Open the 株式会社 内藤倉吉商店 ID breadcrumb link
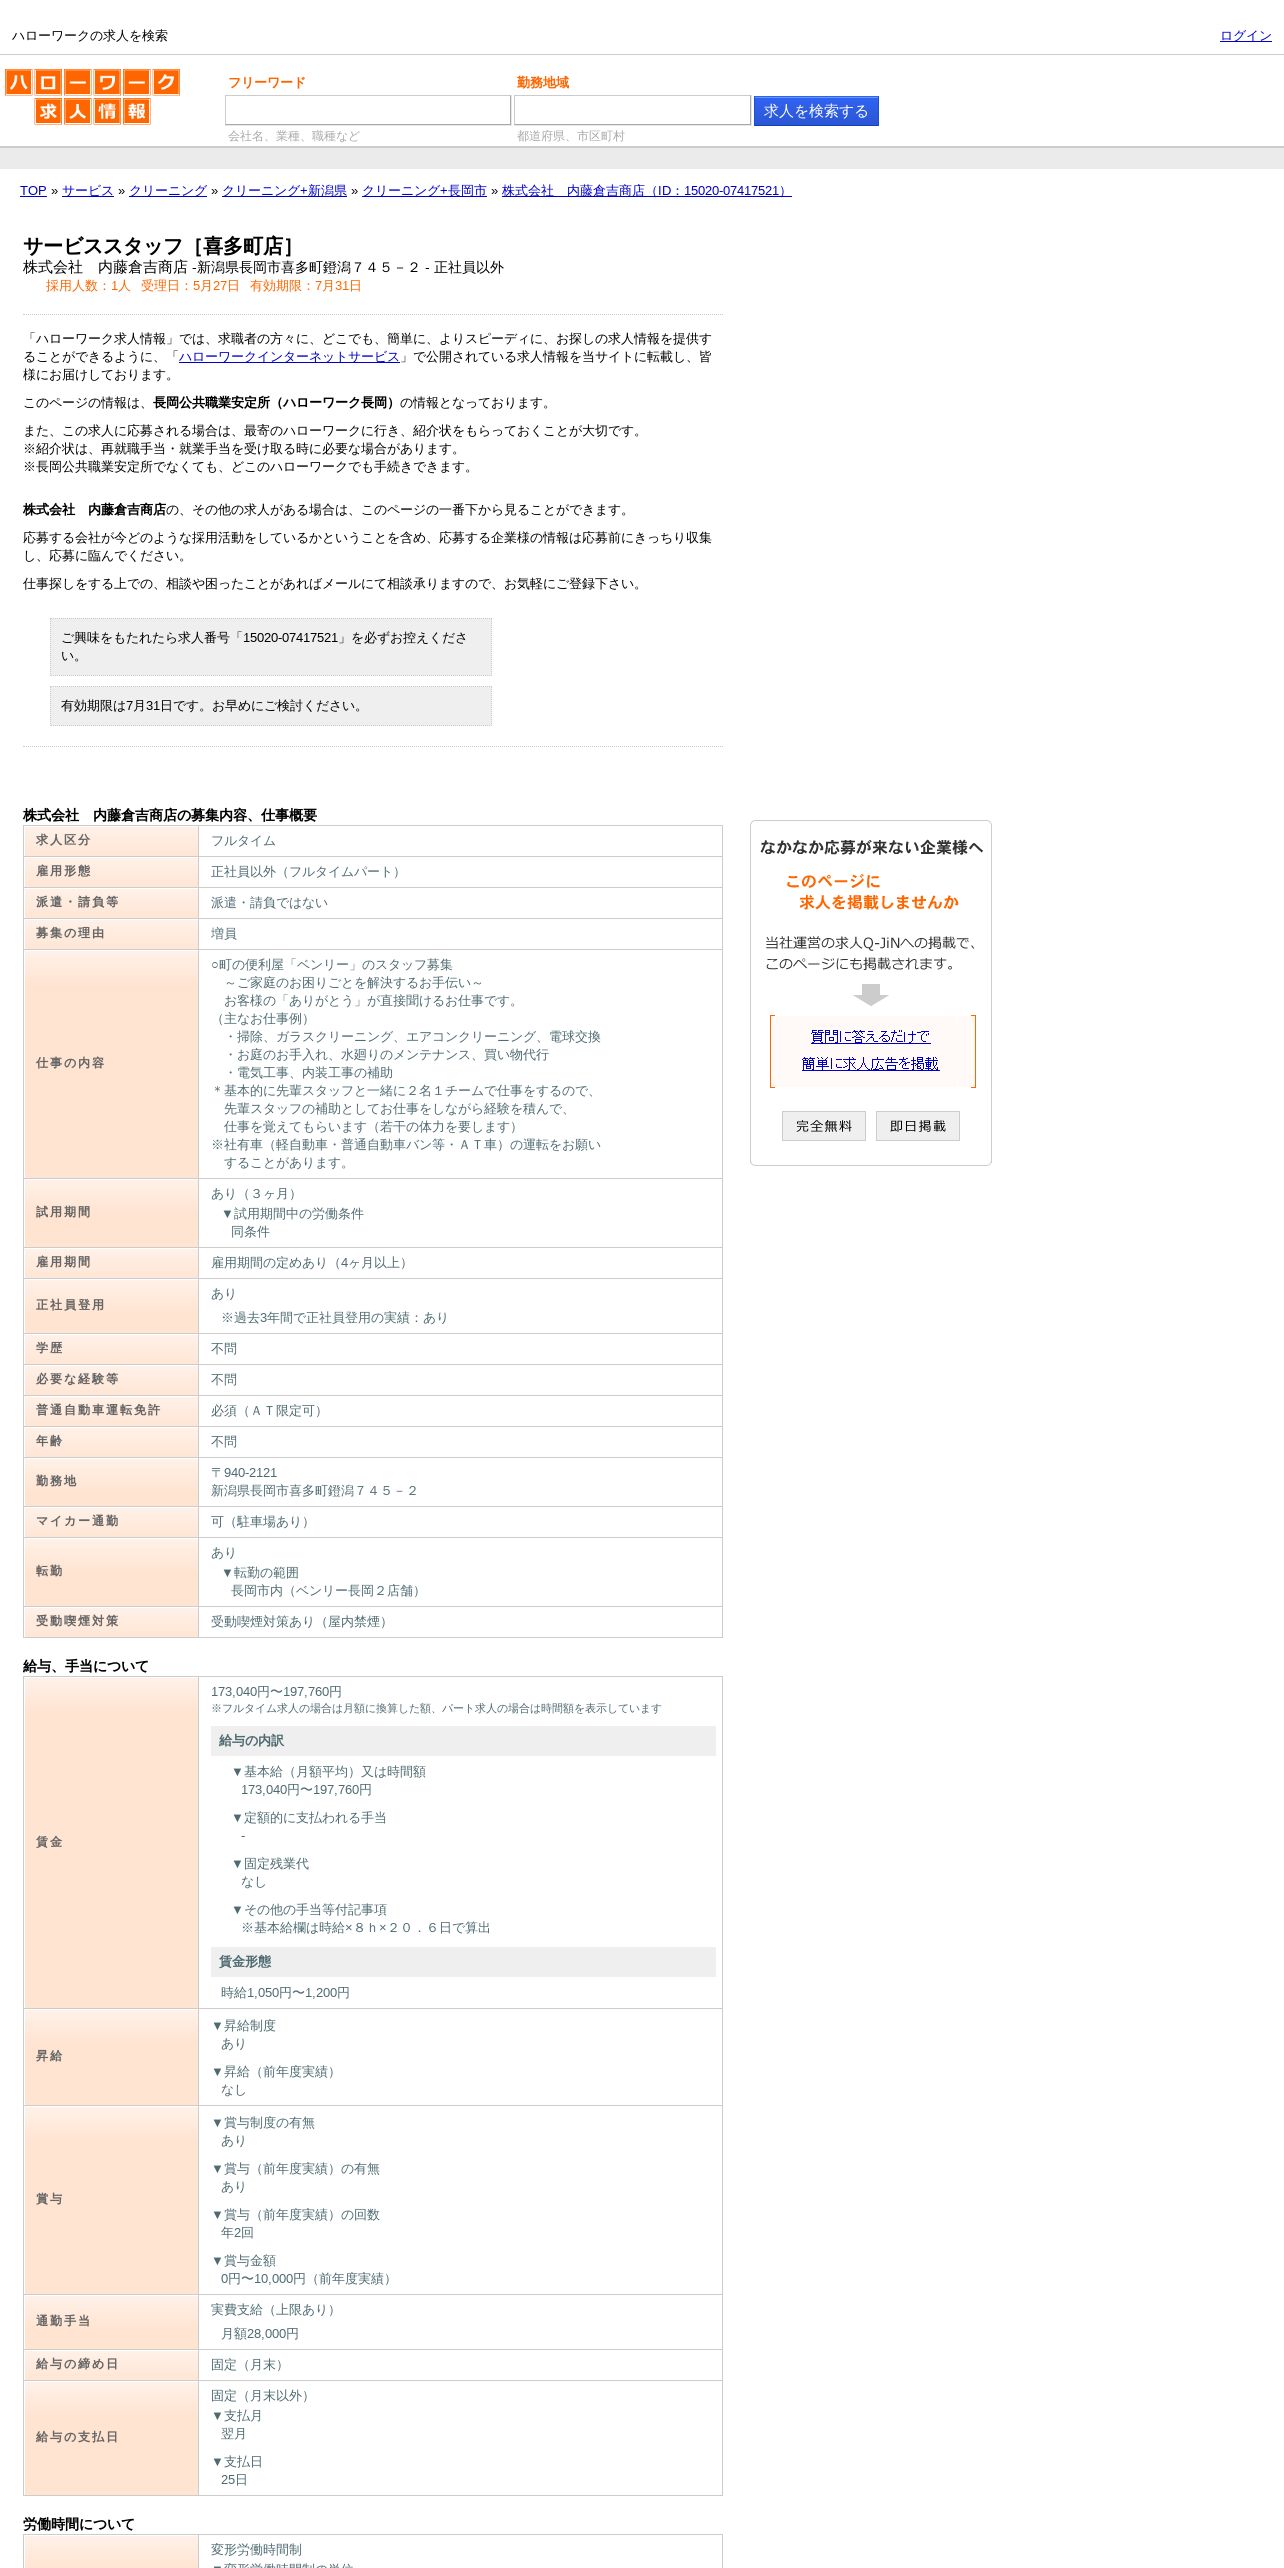This screenshot has height=2568, width=1284. 646,191
